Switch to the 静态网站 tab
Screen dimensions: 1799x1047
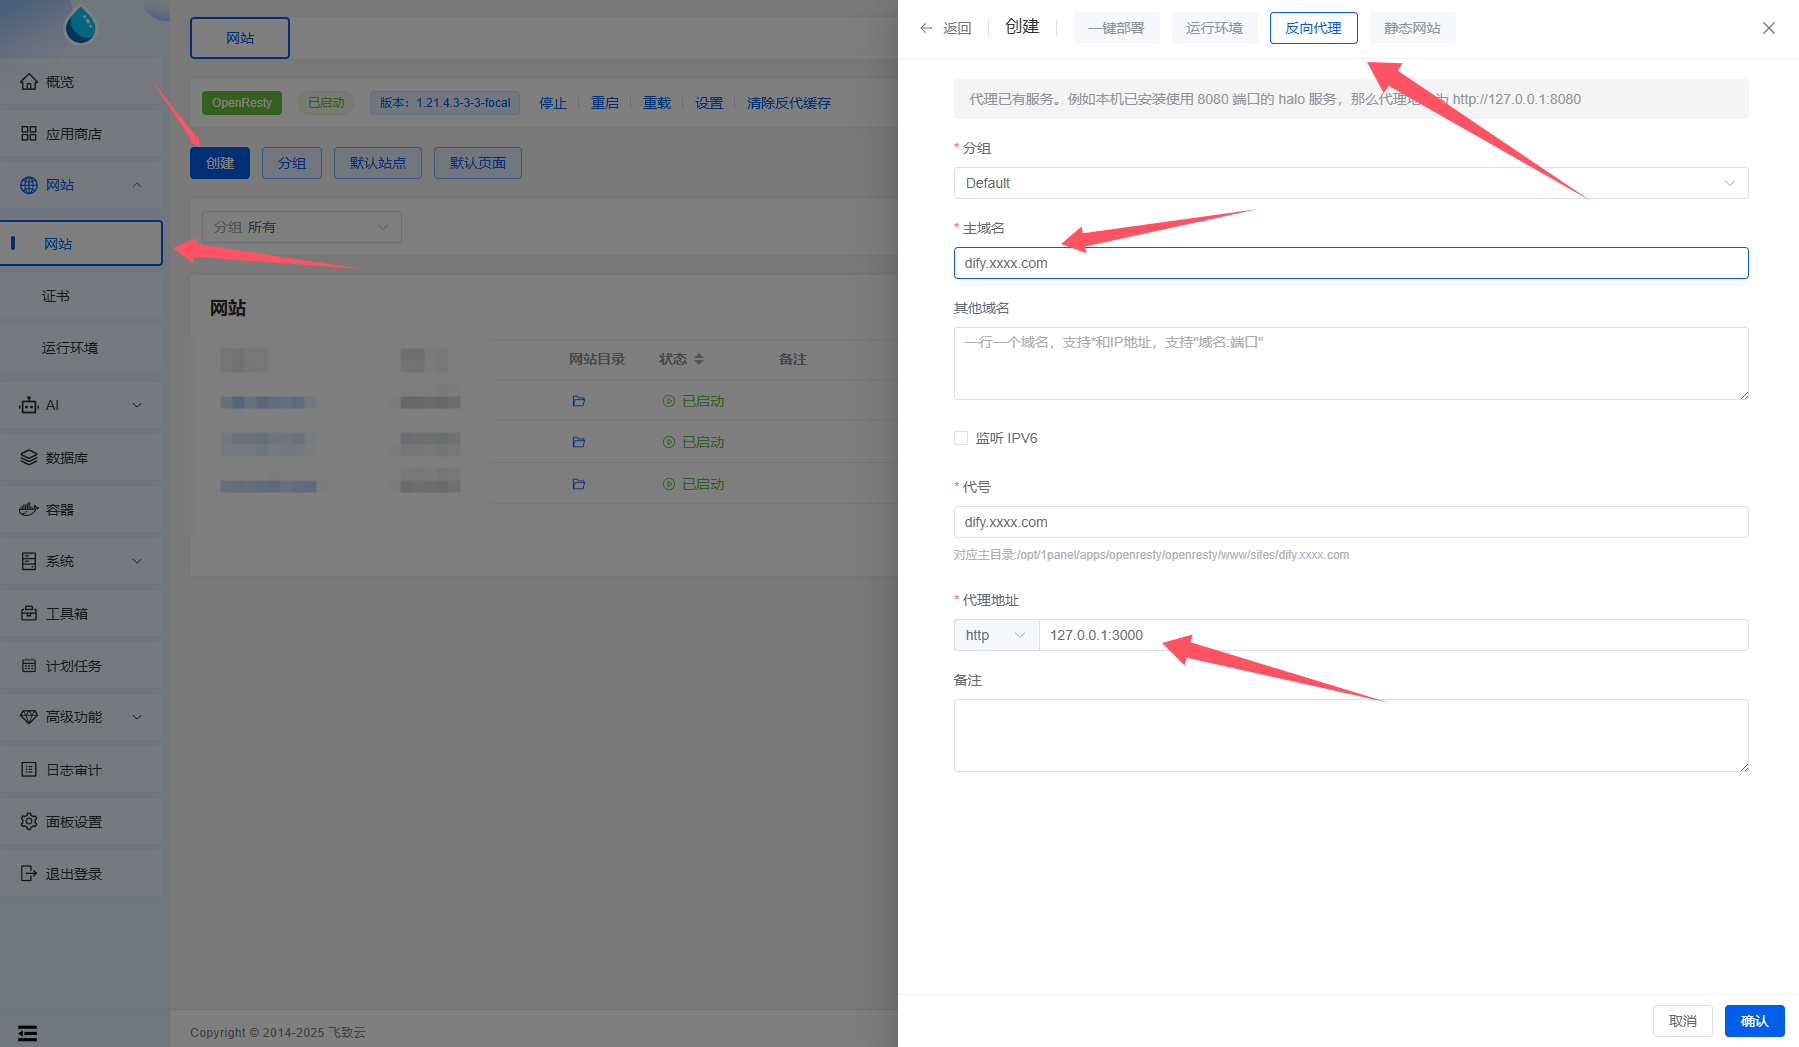coord(1412,28)
